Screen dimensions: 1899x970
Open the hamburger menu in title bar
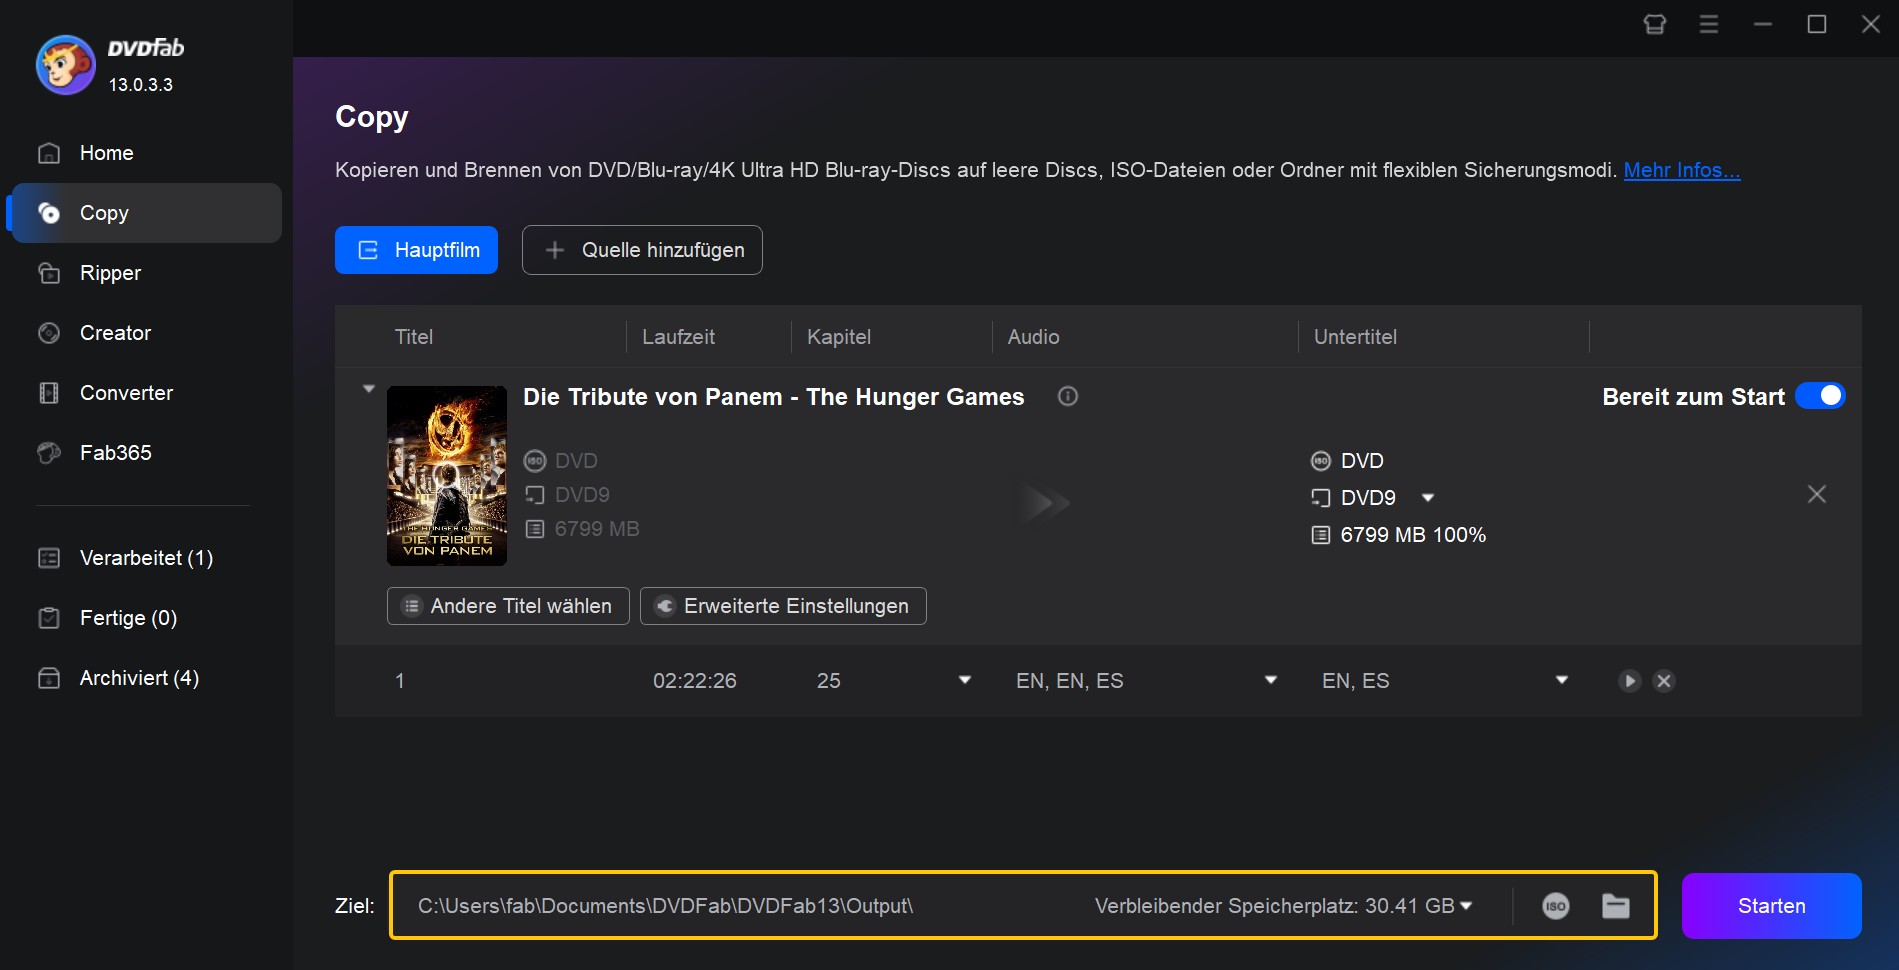1709,24
